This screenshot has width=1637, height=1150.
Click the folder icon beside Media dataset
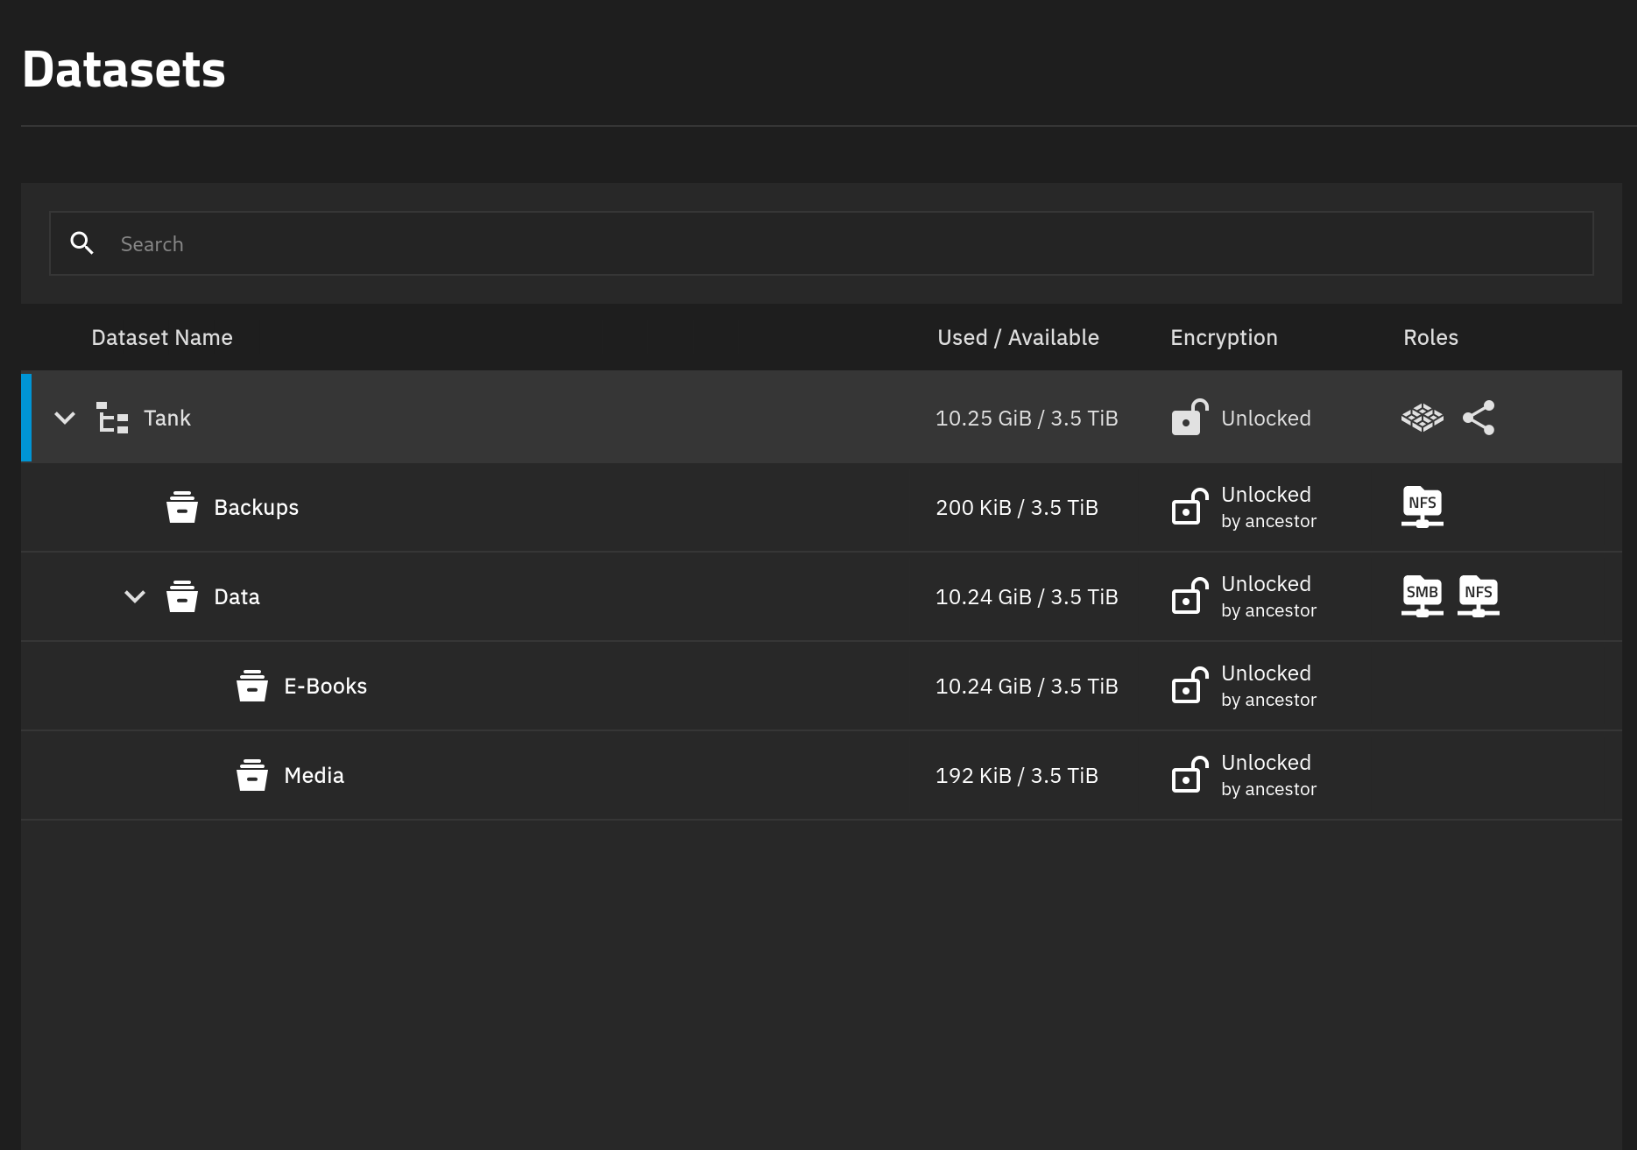[x=252, y=774]
